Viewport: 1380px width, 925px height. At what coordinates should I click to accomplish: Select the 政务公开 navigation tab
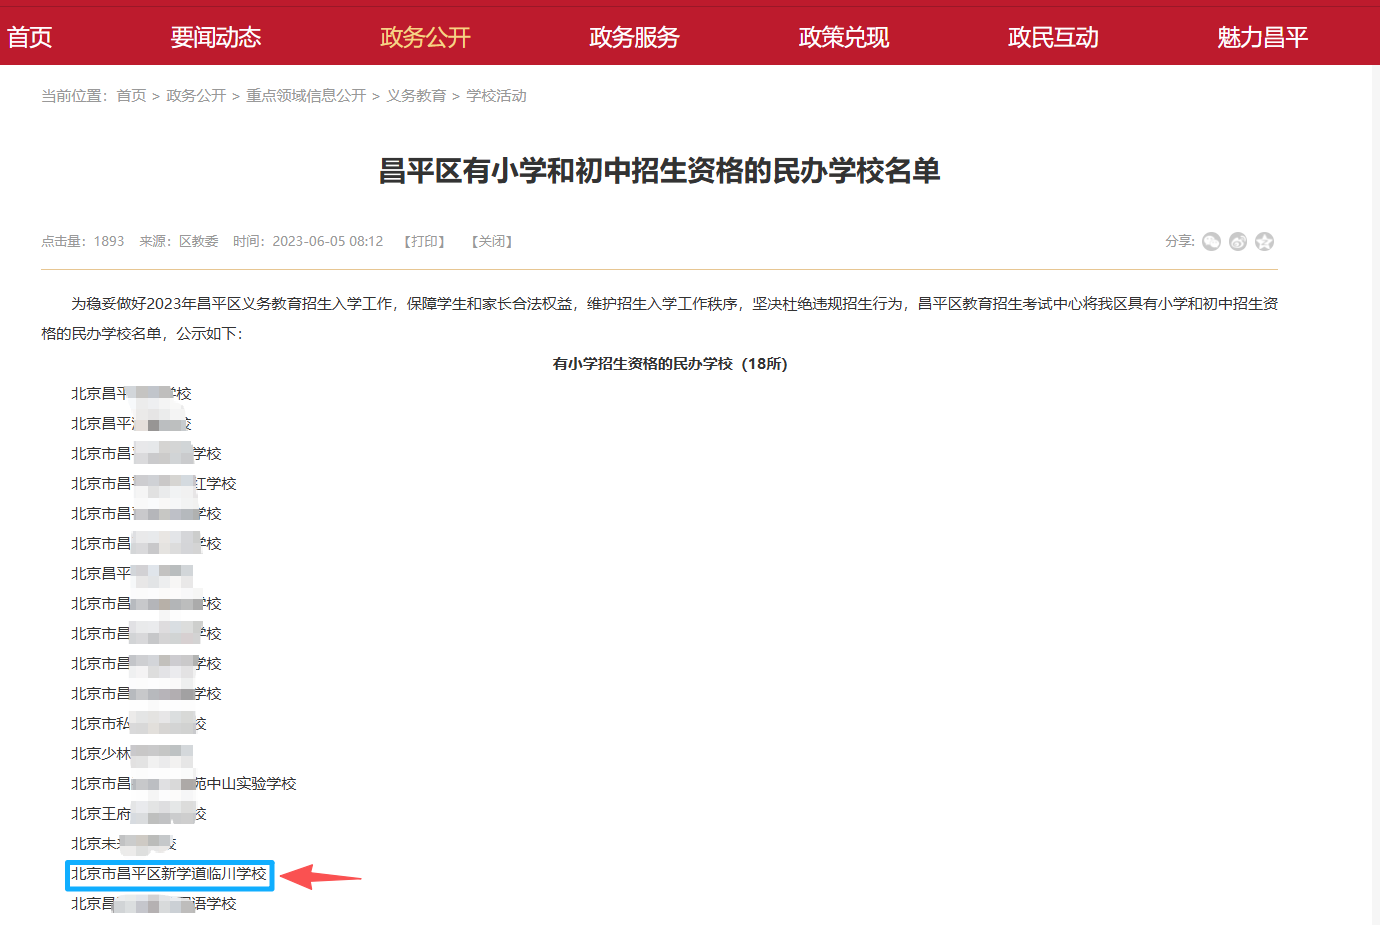click(x=425, y=38)
